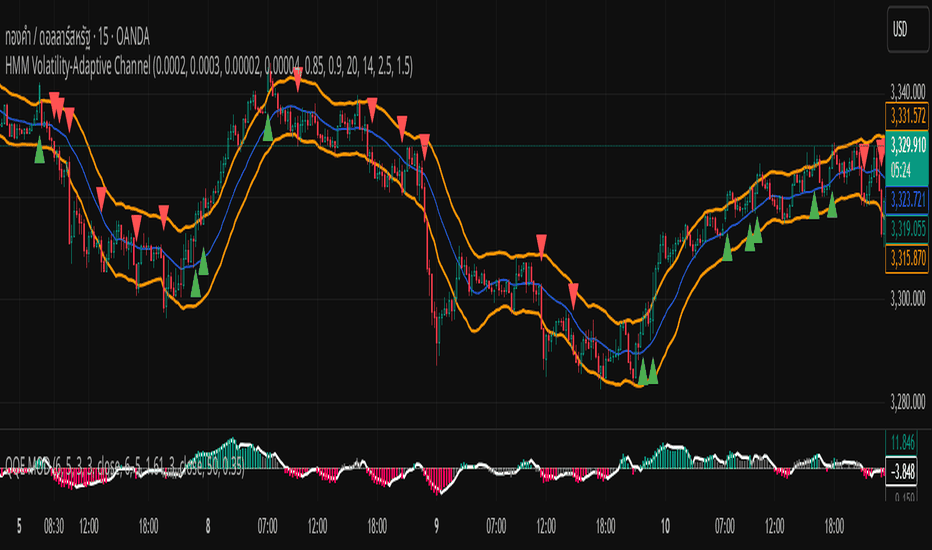Screen dimensions: 932x550
Task: Click the day 10 date label
Action: click(665, 526)
